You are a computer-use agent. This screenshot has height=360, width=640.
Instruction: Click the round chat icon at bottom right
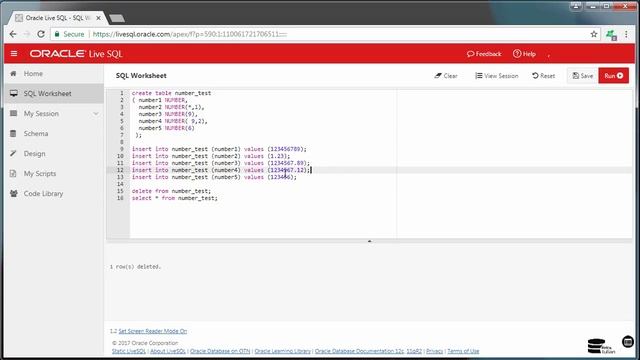pyautogui.click(x=628, y=342)
